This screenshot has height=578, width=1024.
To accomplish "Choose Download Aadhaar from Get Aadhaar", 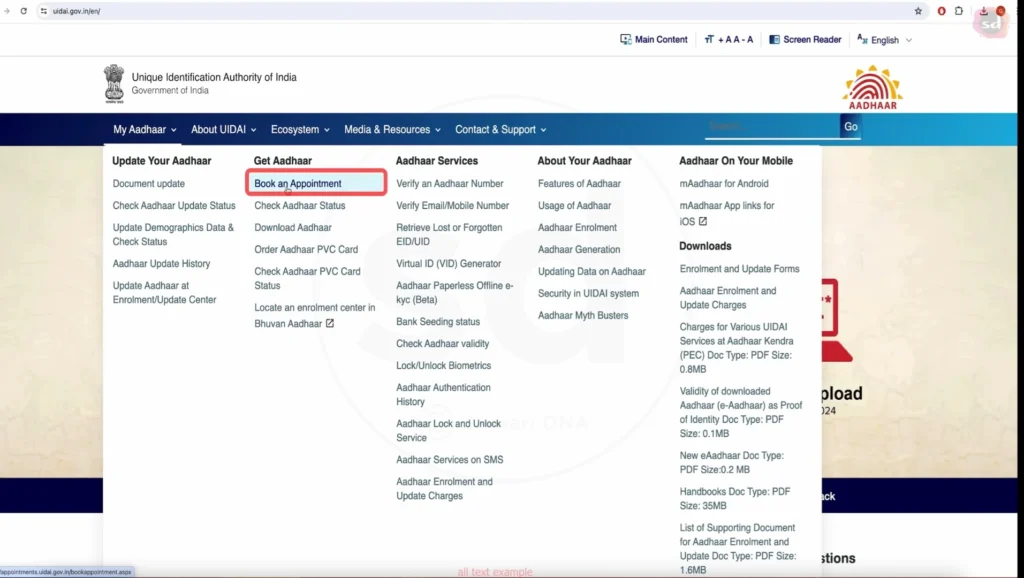I will pyautogui.click(x=293, y=228).
